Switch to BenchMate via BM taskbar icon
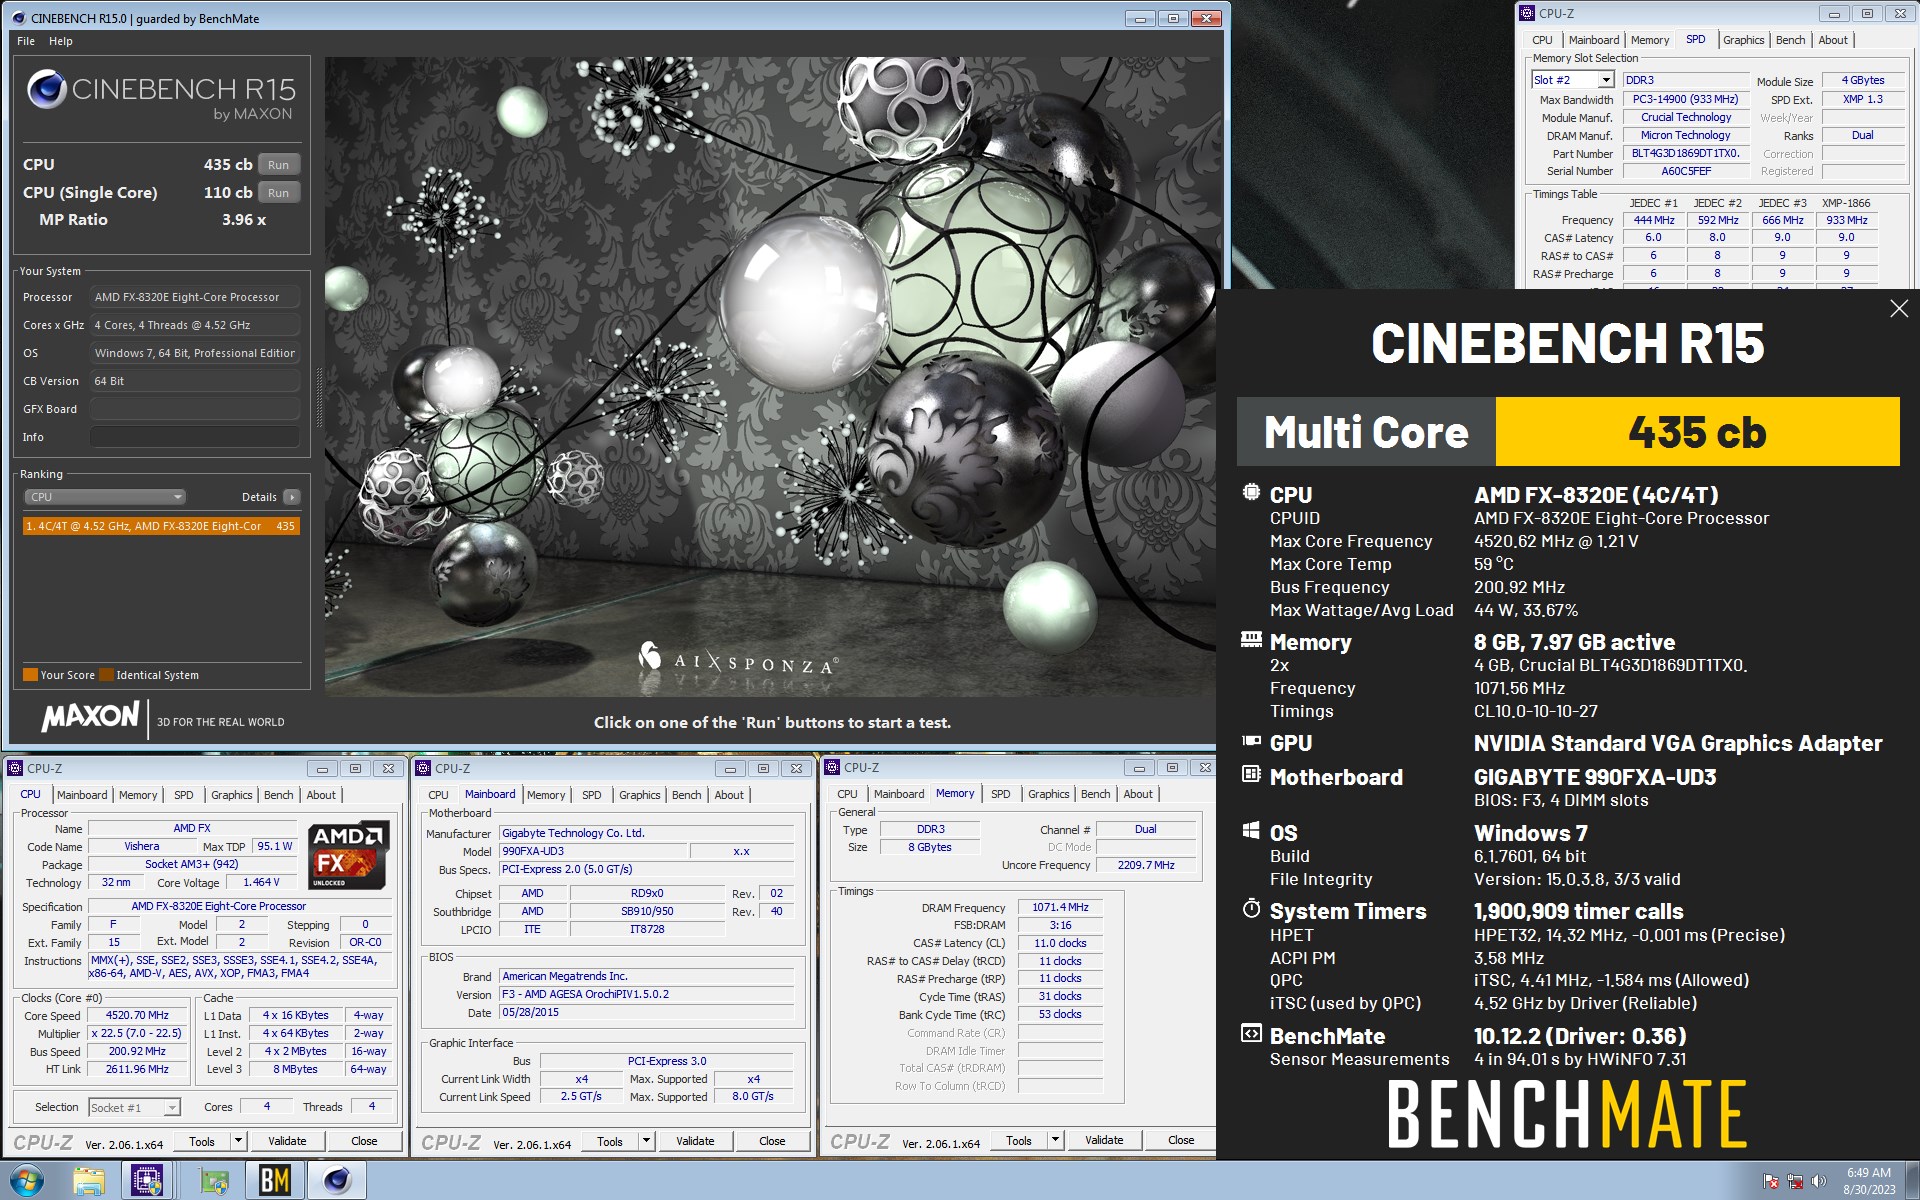1920x1200 pixels. click(x=274, y=1181)
